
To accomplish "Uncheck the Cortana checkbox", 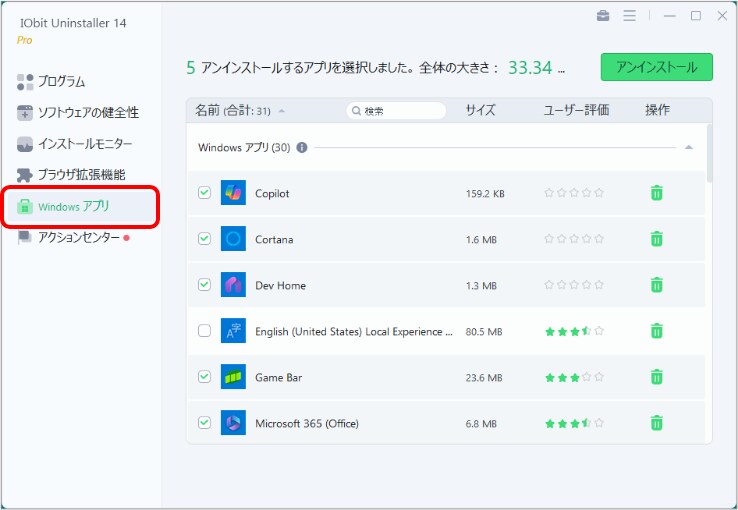I will pos(204,239).
